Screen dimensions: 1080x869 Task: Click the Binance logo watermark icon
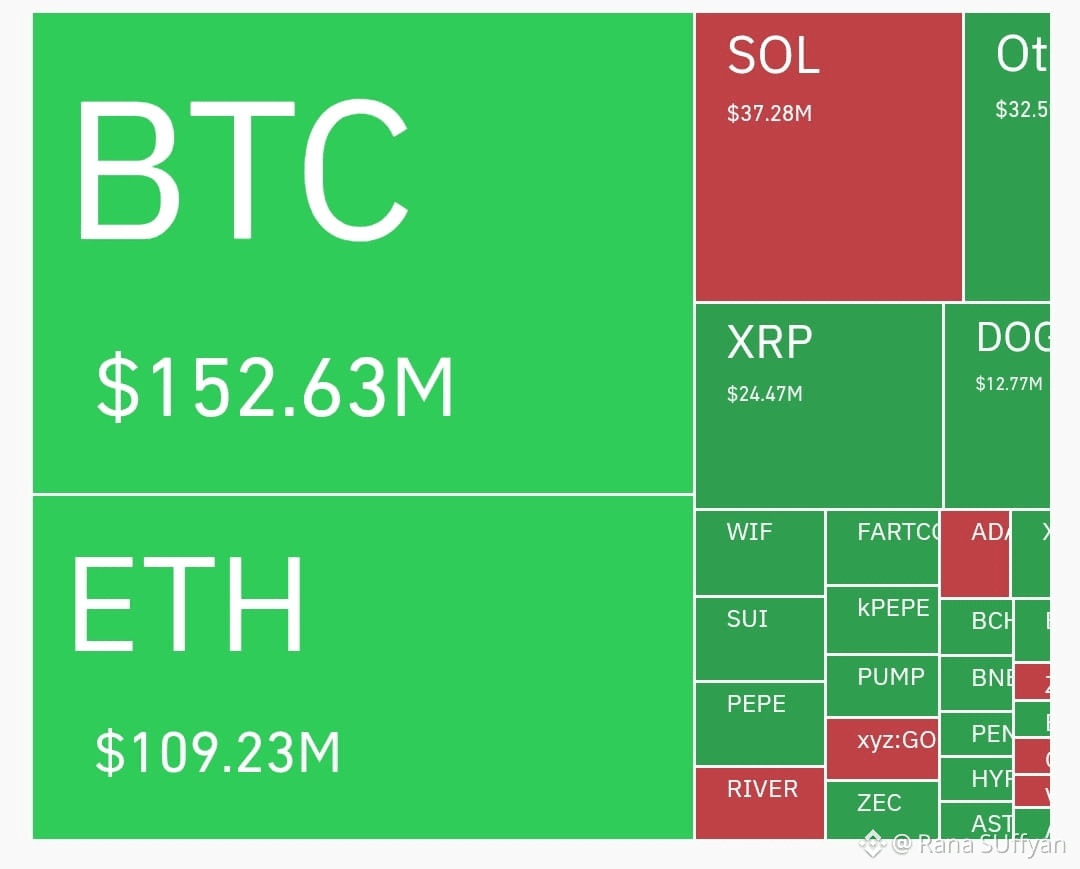pyautogui.click(x=872, y=844)
